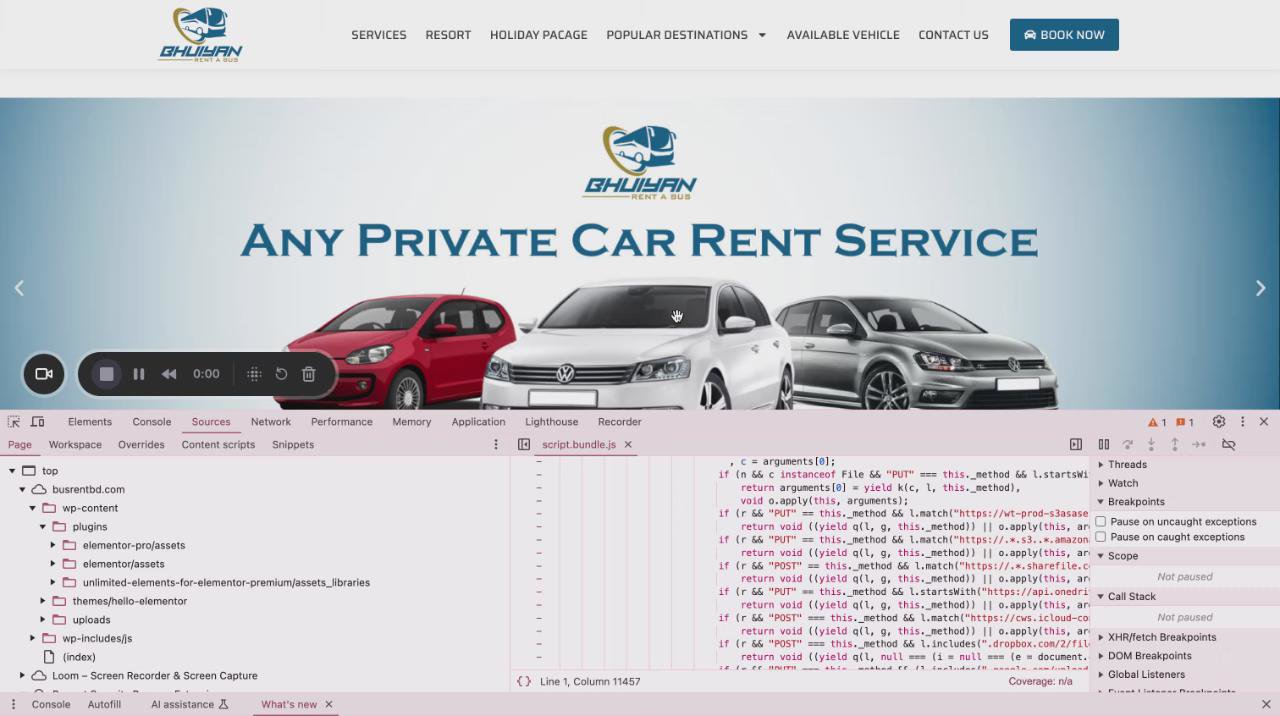Stop the Loom recording

click(x=107, y=374)
